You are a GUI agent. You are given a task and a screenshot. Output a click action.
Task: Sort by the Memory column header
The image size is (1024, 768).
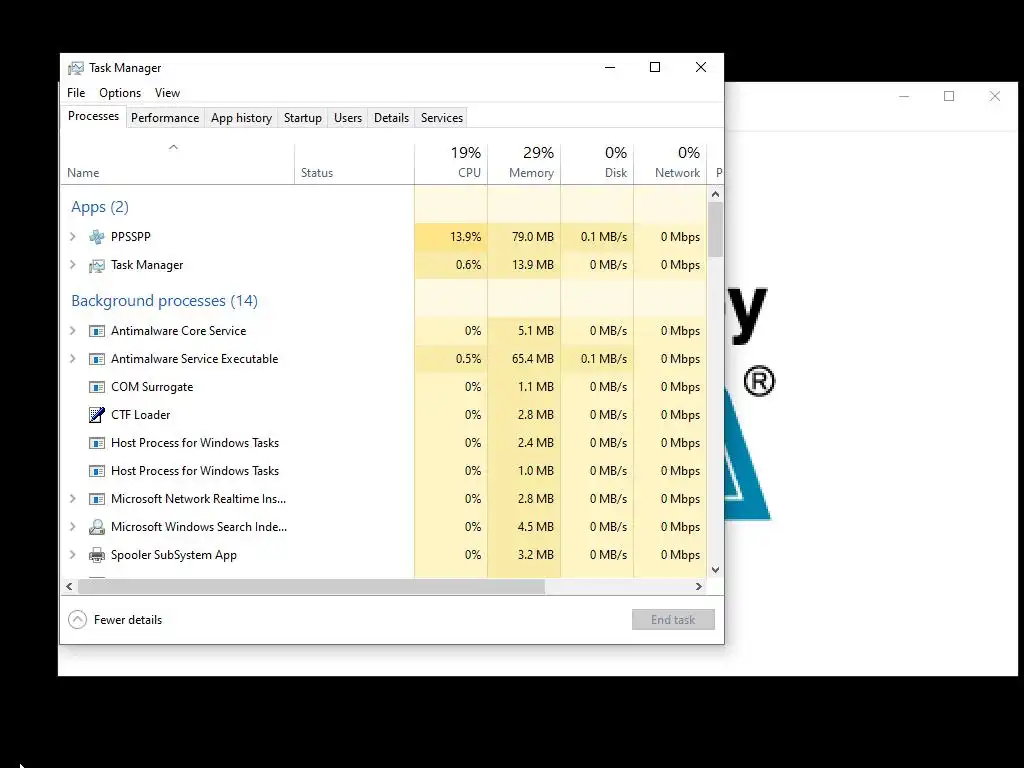coord(524,164)
